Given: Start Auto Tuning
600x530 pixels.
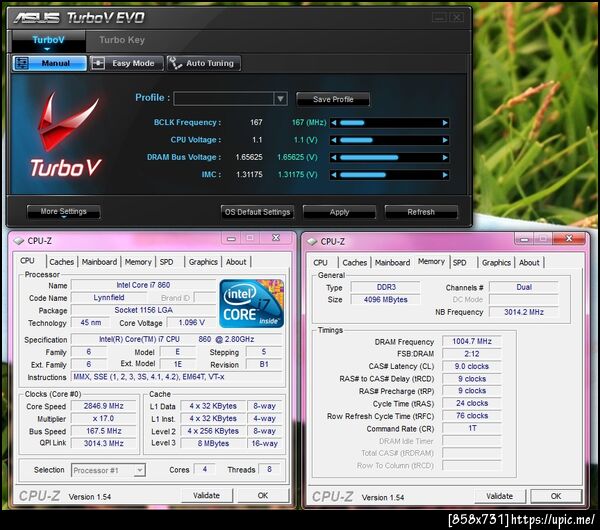Looking at the screenshot, I should point(204,63).
